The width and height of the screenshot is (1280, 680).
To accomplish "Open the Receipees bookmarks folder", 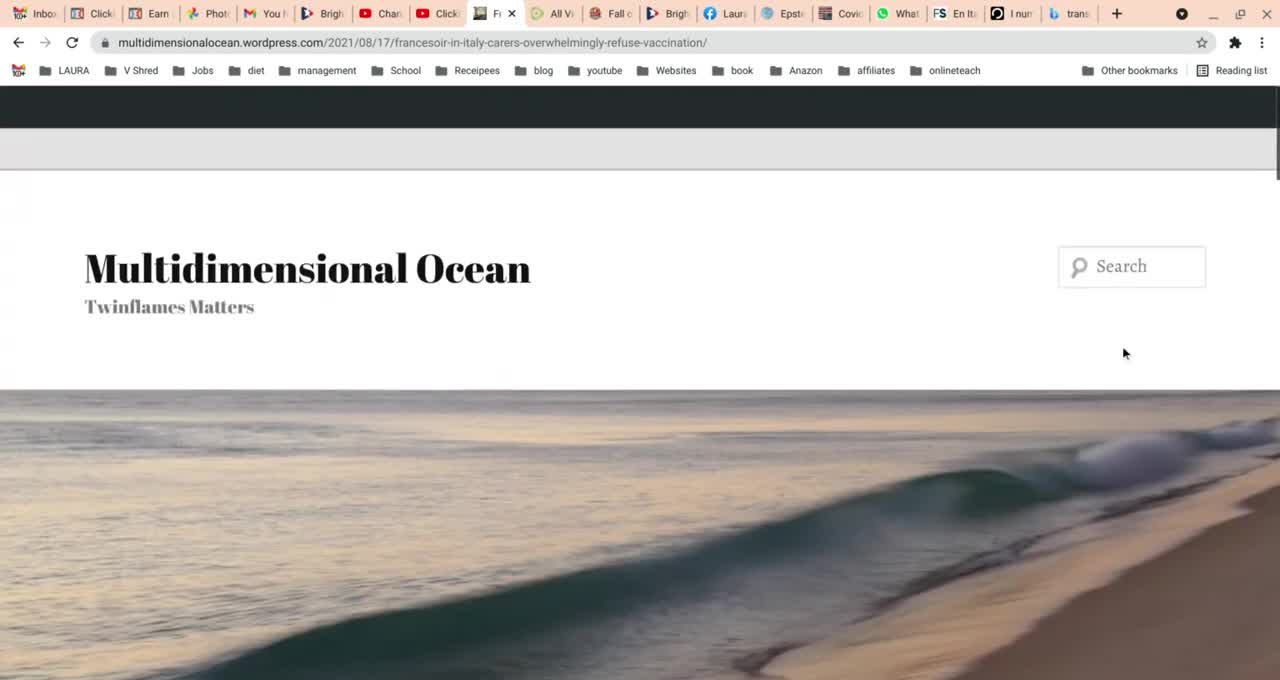I will click(467, 71).
